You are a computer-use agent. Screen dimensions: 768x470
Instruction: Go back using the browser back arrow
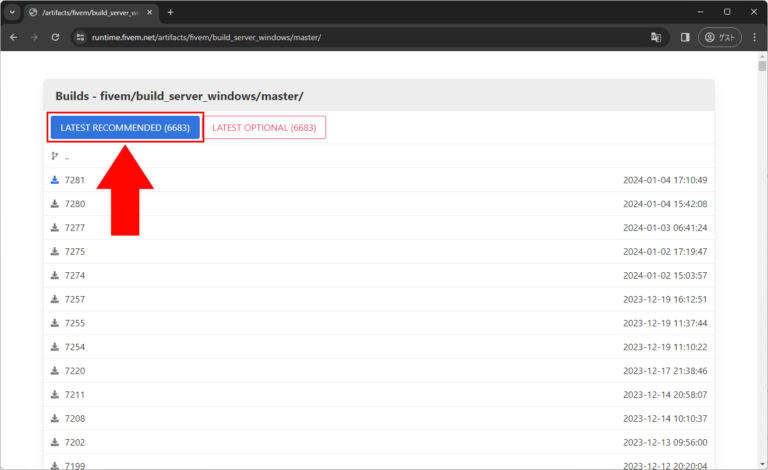pos(14,37)
